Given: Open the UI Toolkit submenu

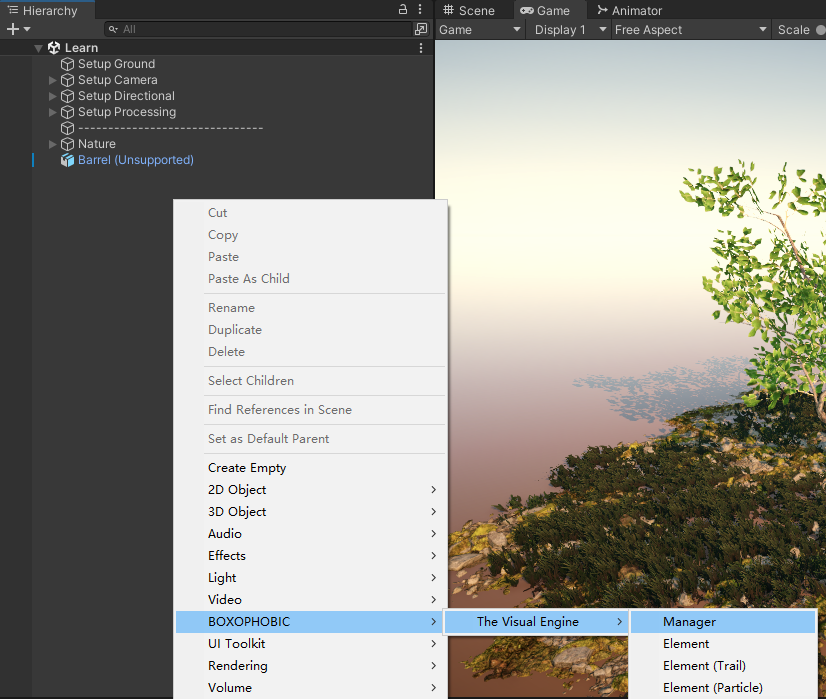Looking at the screenshot, I should [x=312, y=644].
